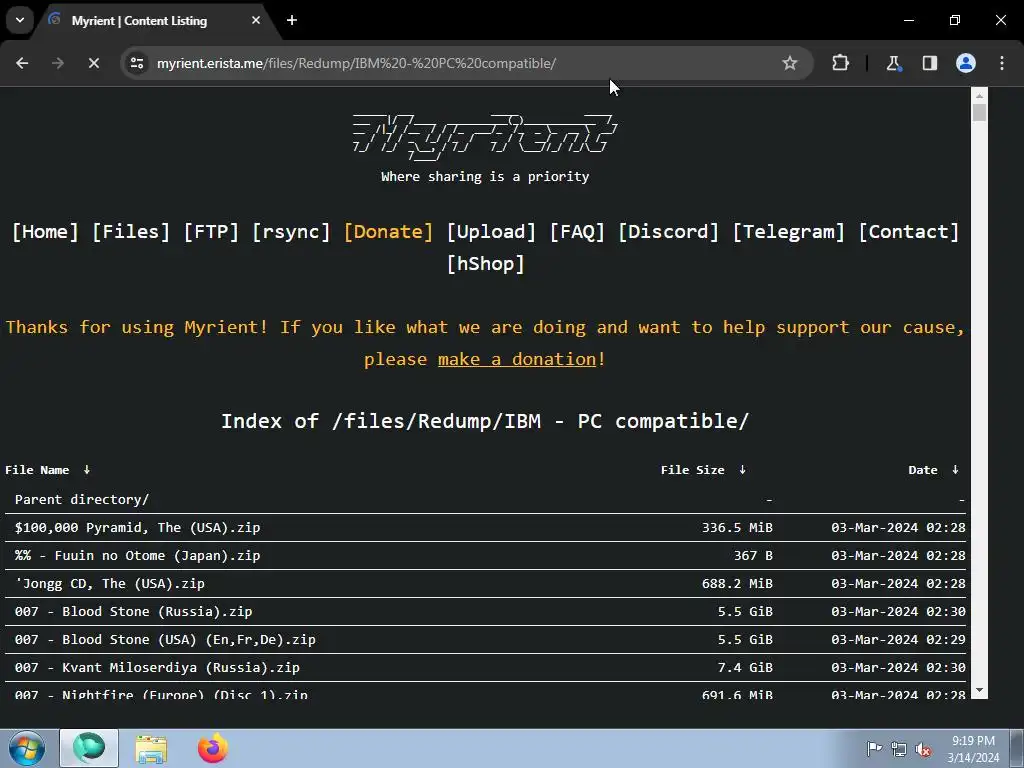Open the profile avatar menu
This screenshot has height=768, width=1024.
click(966, 63)
